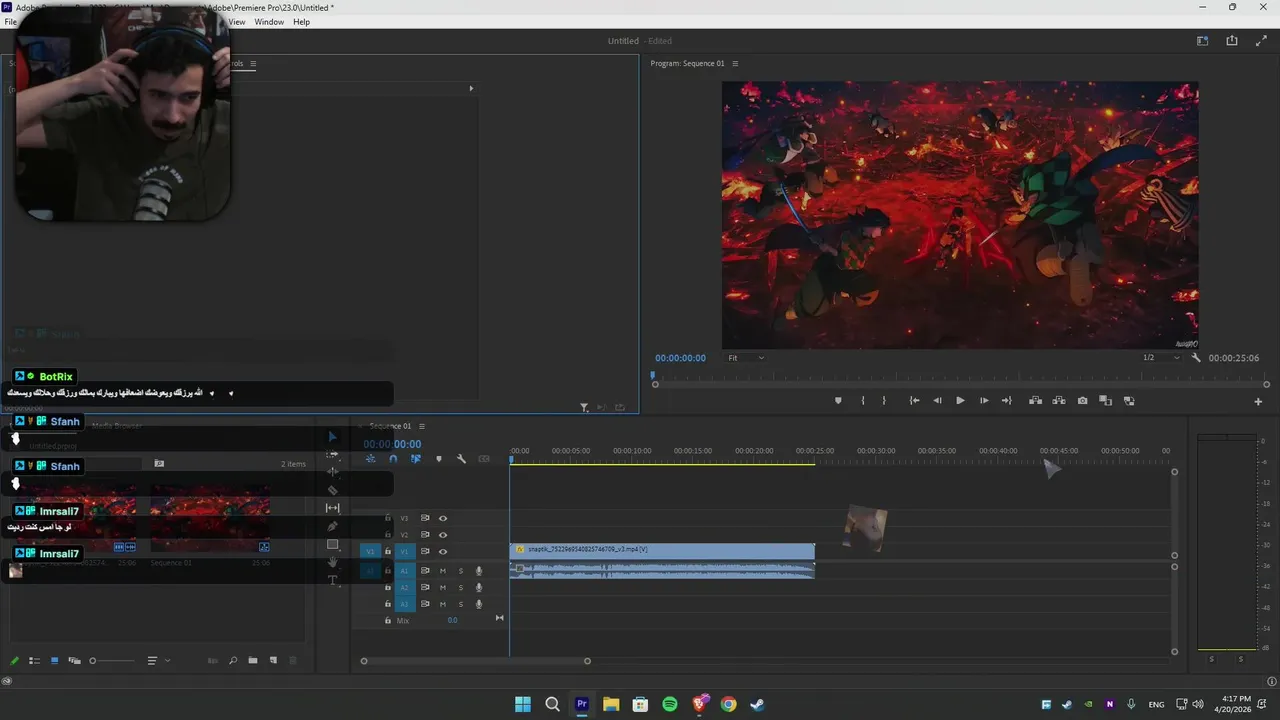The image size is (1280, 720).
Task: Go to Out point
Action: click(x=1007, y=401)
